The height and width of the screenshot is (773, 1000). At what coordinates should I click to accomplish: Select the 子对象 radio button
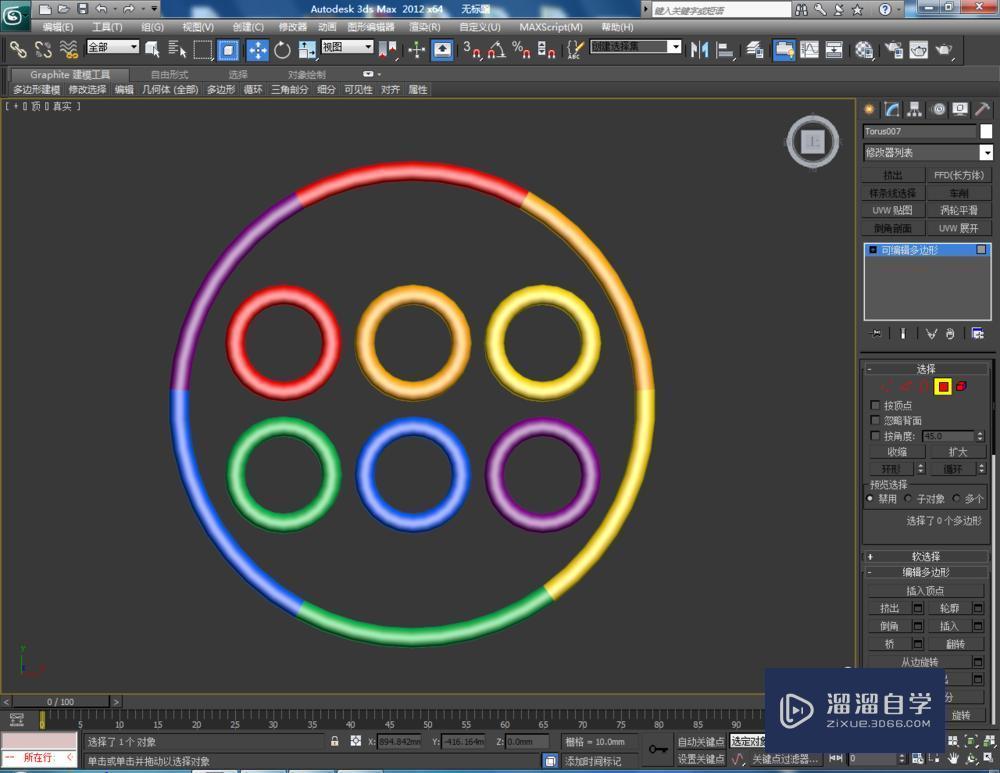click(909, 498)
